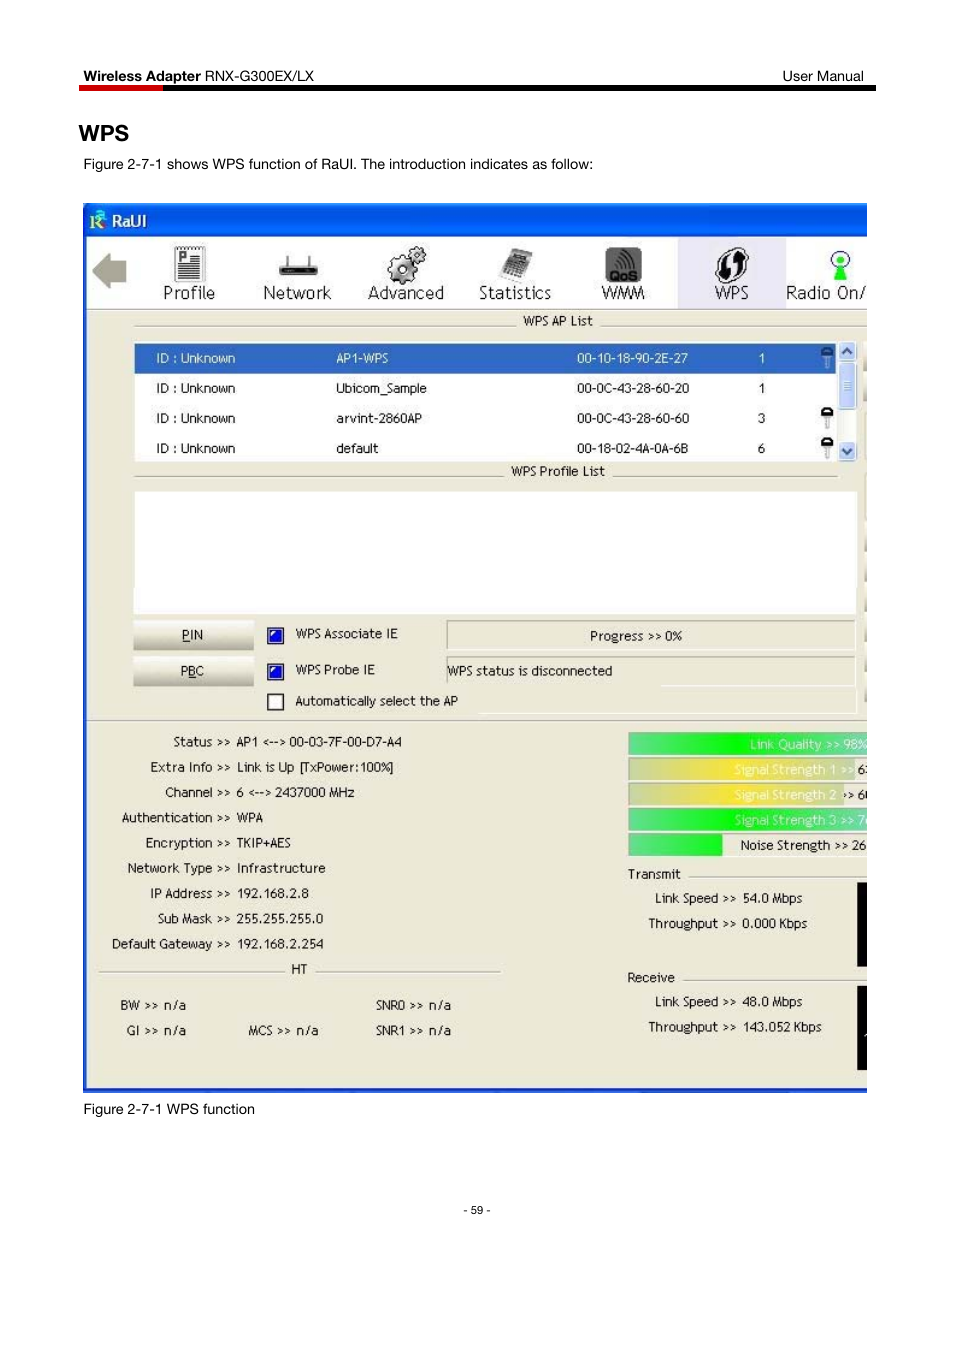The image size is (954, 1350).
Task: Click the Authentication value WPA
Action: point(250,818)
